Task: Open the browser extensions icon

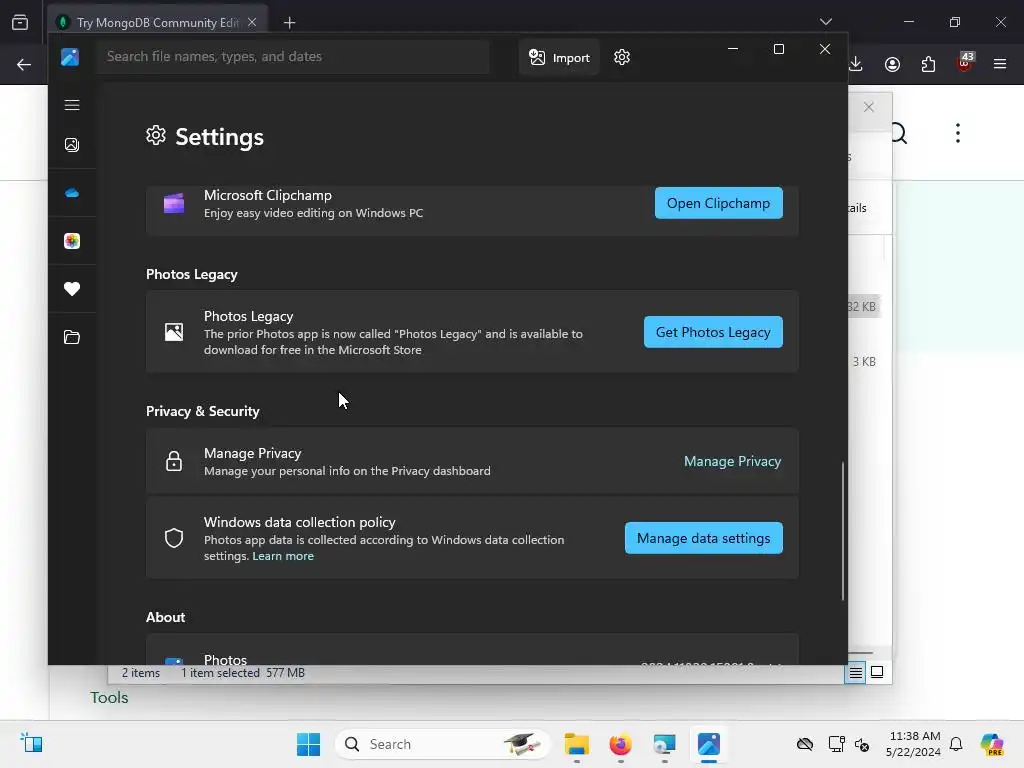Action: pyautogui.click(x=928, y=64)
